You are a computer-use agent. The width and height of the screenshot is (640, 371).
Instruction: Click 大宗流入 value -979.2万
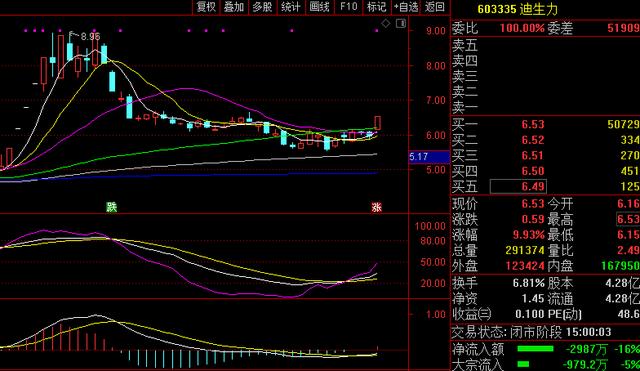click(x=585, y=364)
